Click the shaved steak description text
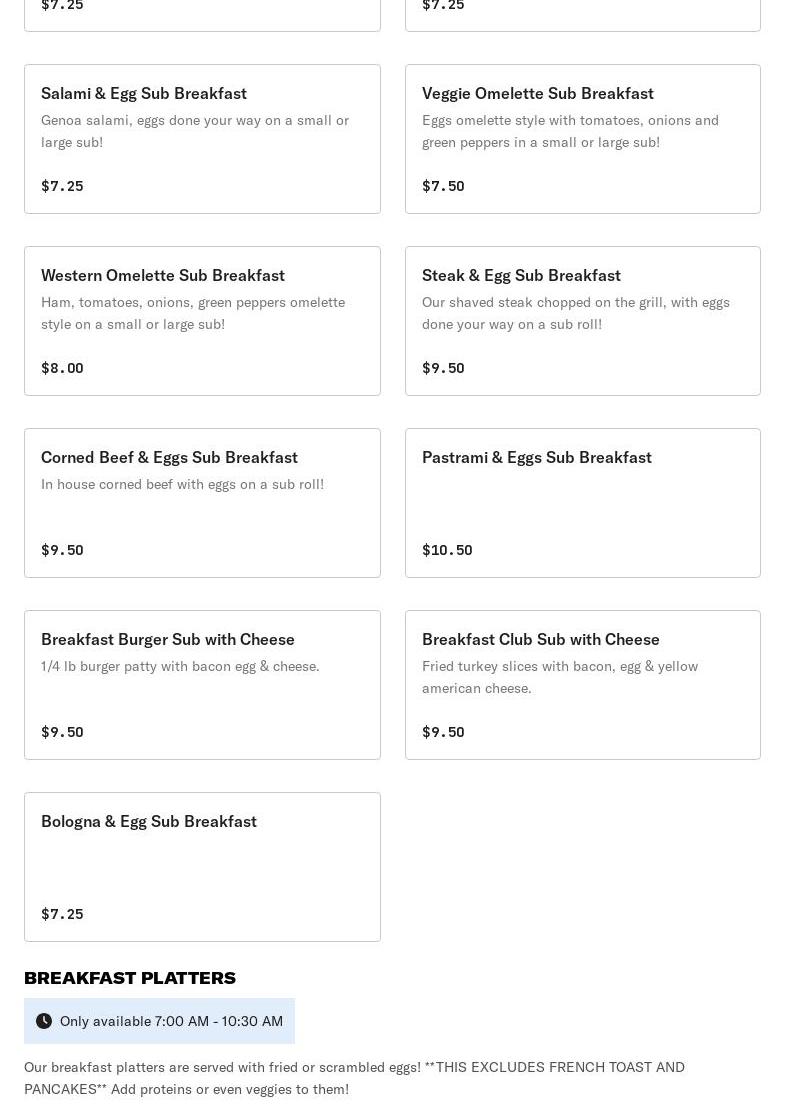Screen dimensions: 785x1109 click(575, 313)
